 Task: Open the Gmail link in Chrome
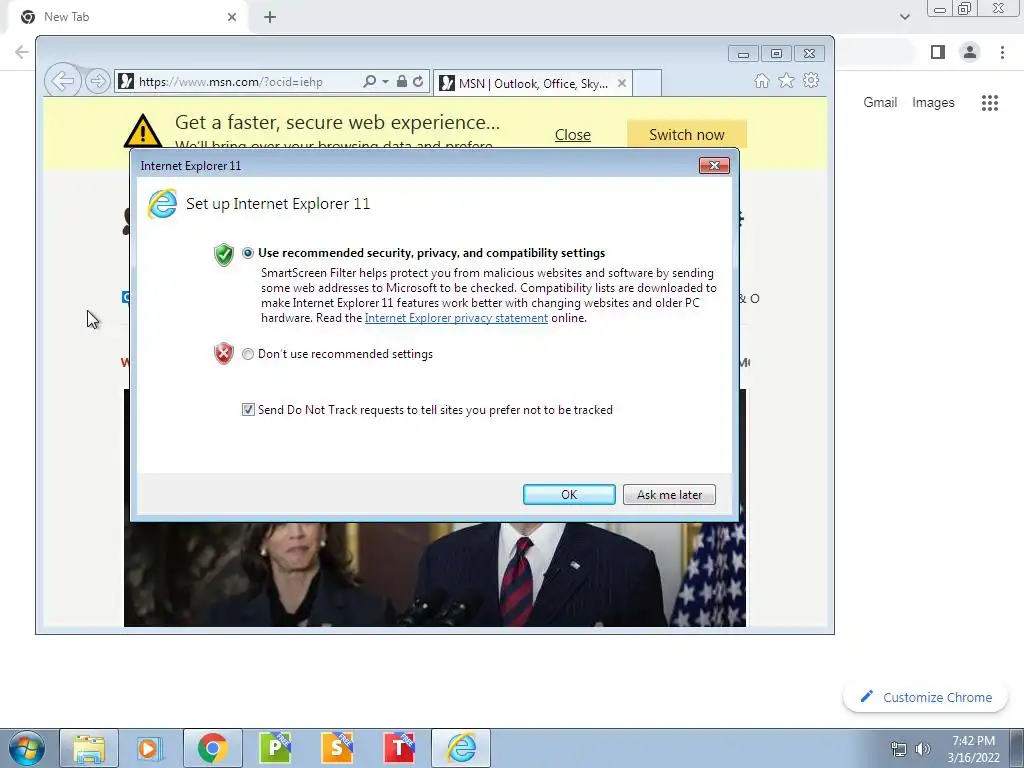(880, 103)
